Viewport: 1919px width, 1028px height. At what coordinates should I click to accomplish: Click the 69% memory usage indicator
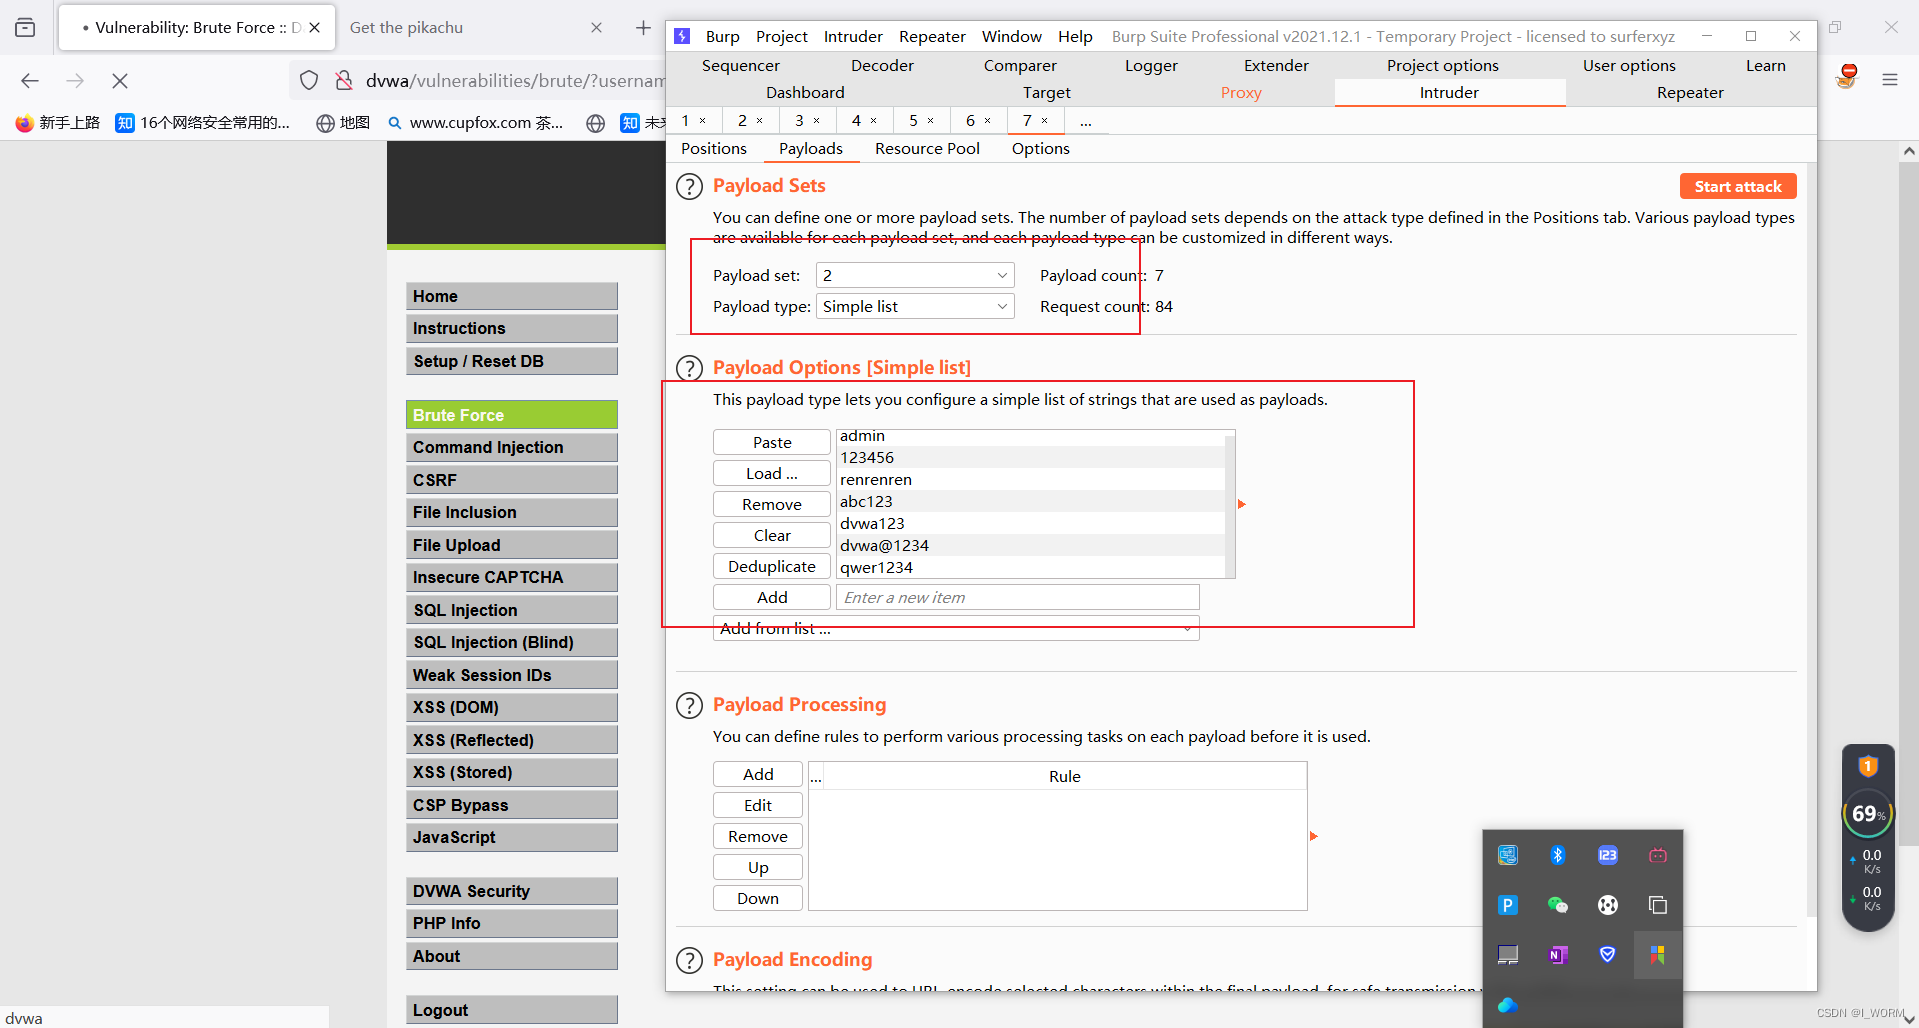(x=1867, y=815)
